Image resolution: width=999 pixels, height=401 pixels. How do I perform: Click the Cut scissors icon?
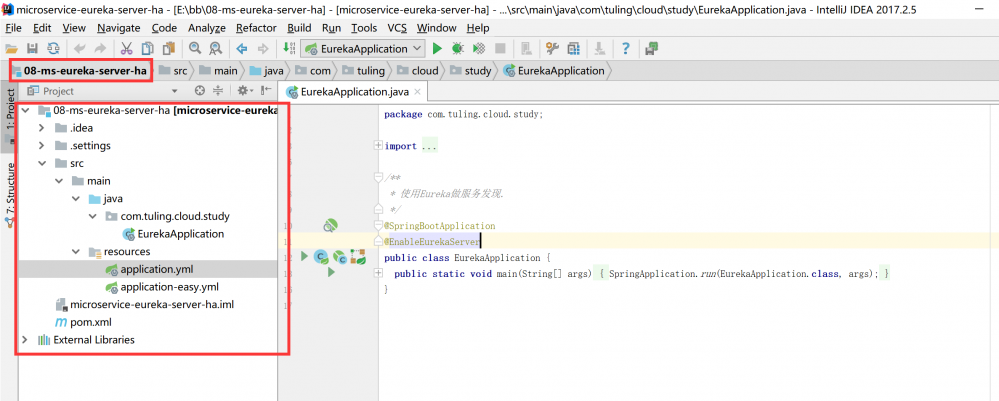[x=126, y=48]
